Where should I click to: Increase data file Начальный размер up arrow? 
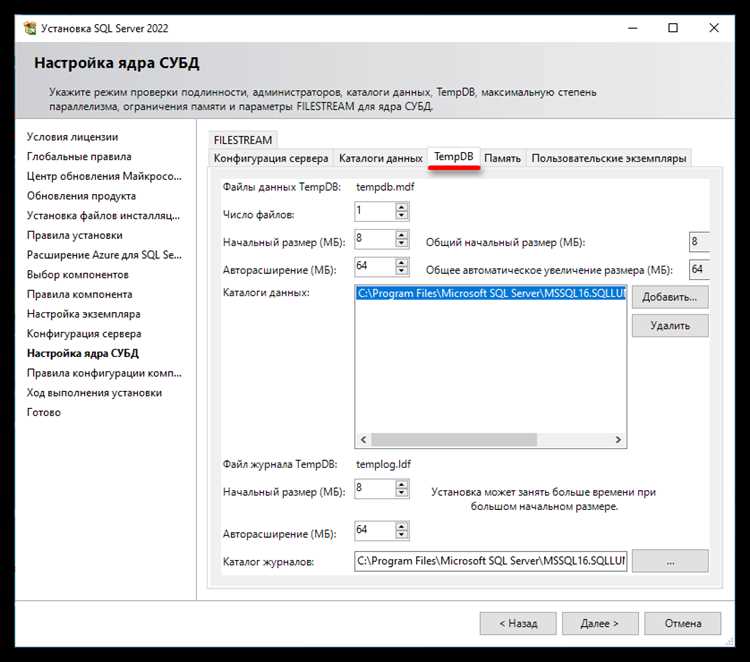[x=402, y=234]
